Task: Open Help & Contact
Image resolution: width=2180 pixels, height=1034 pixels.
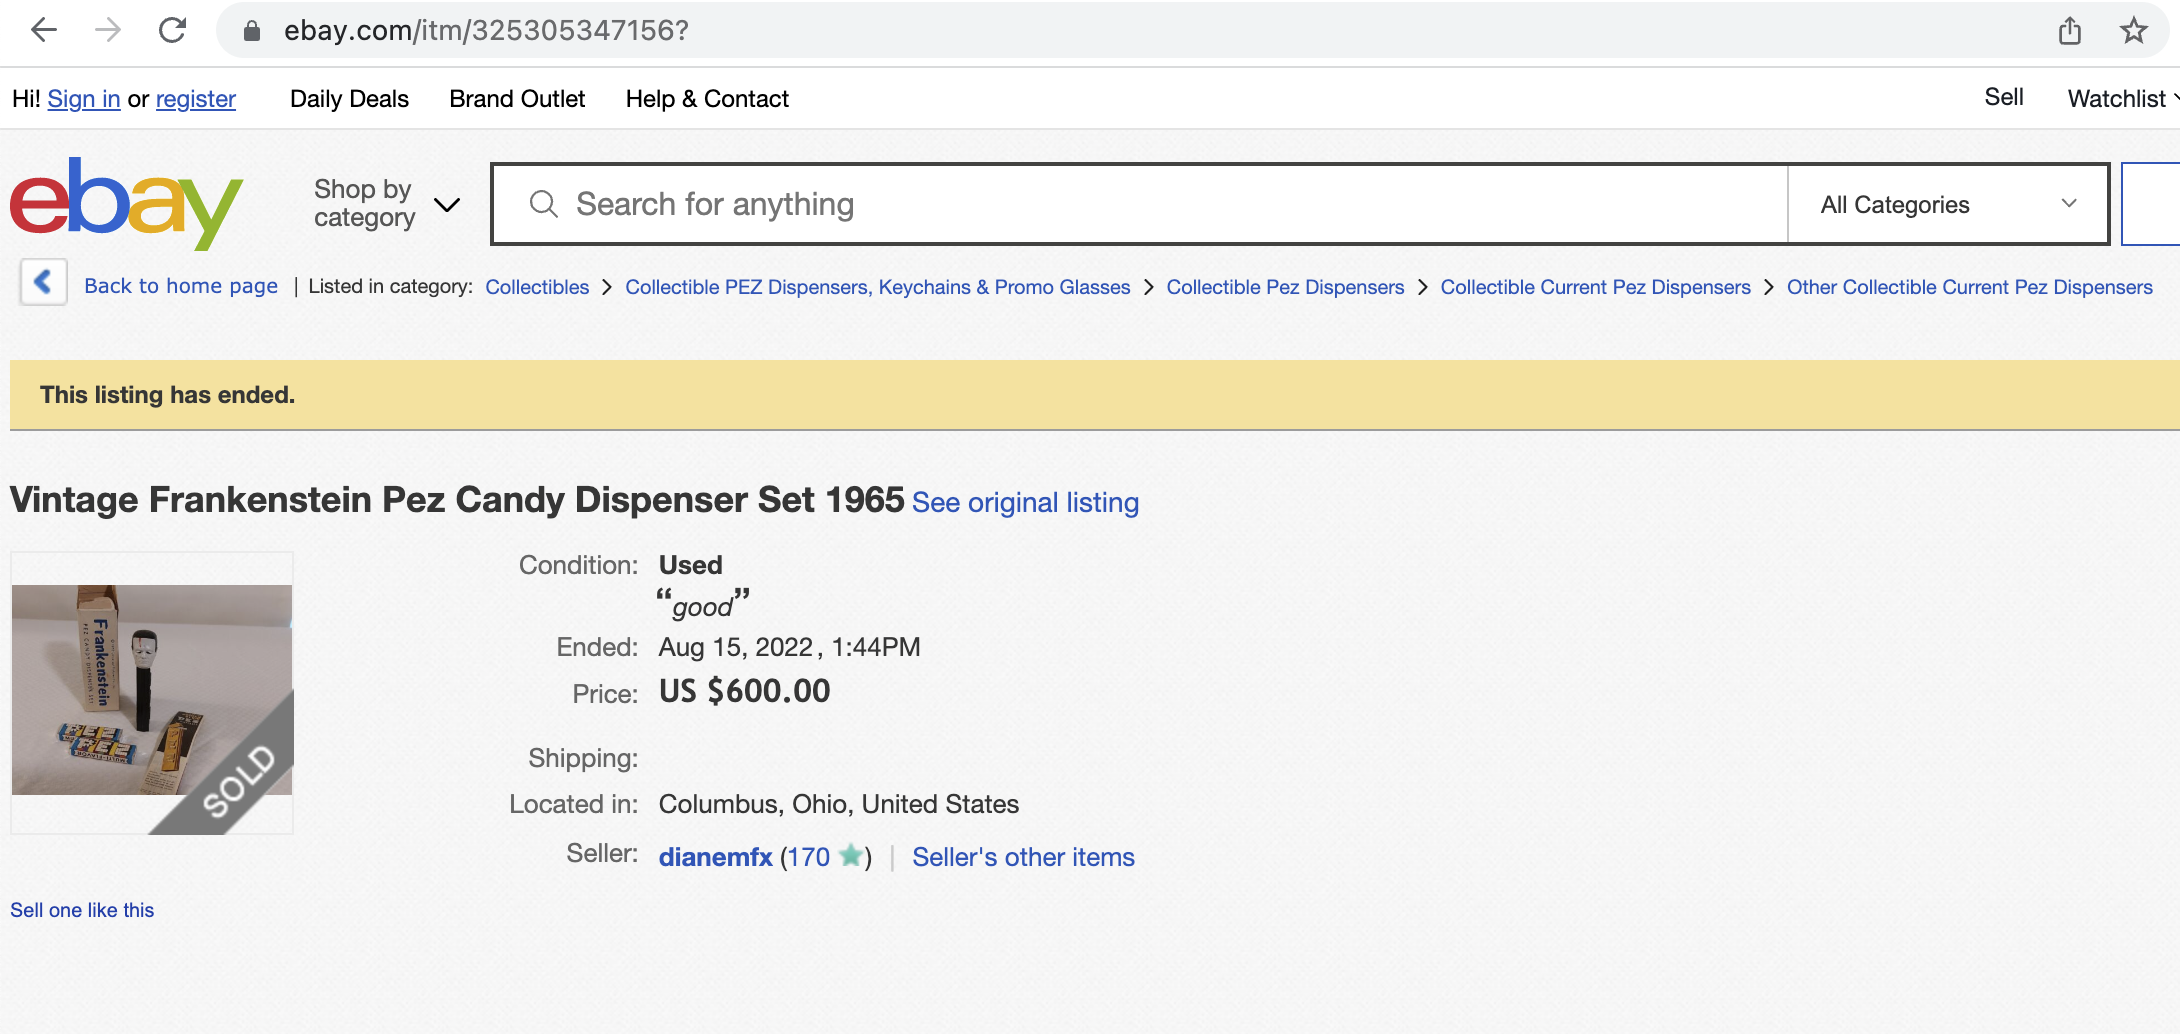Action: (x=707, y=99)
